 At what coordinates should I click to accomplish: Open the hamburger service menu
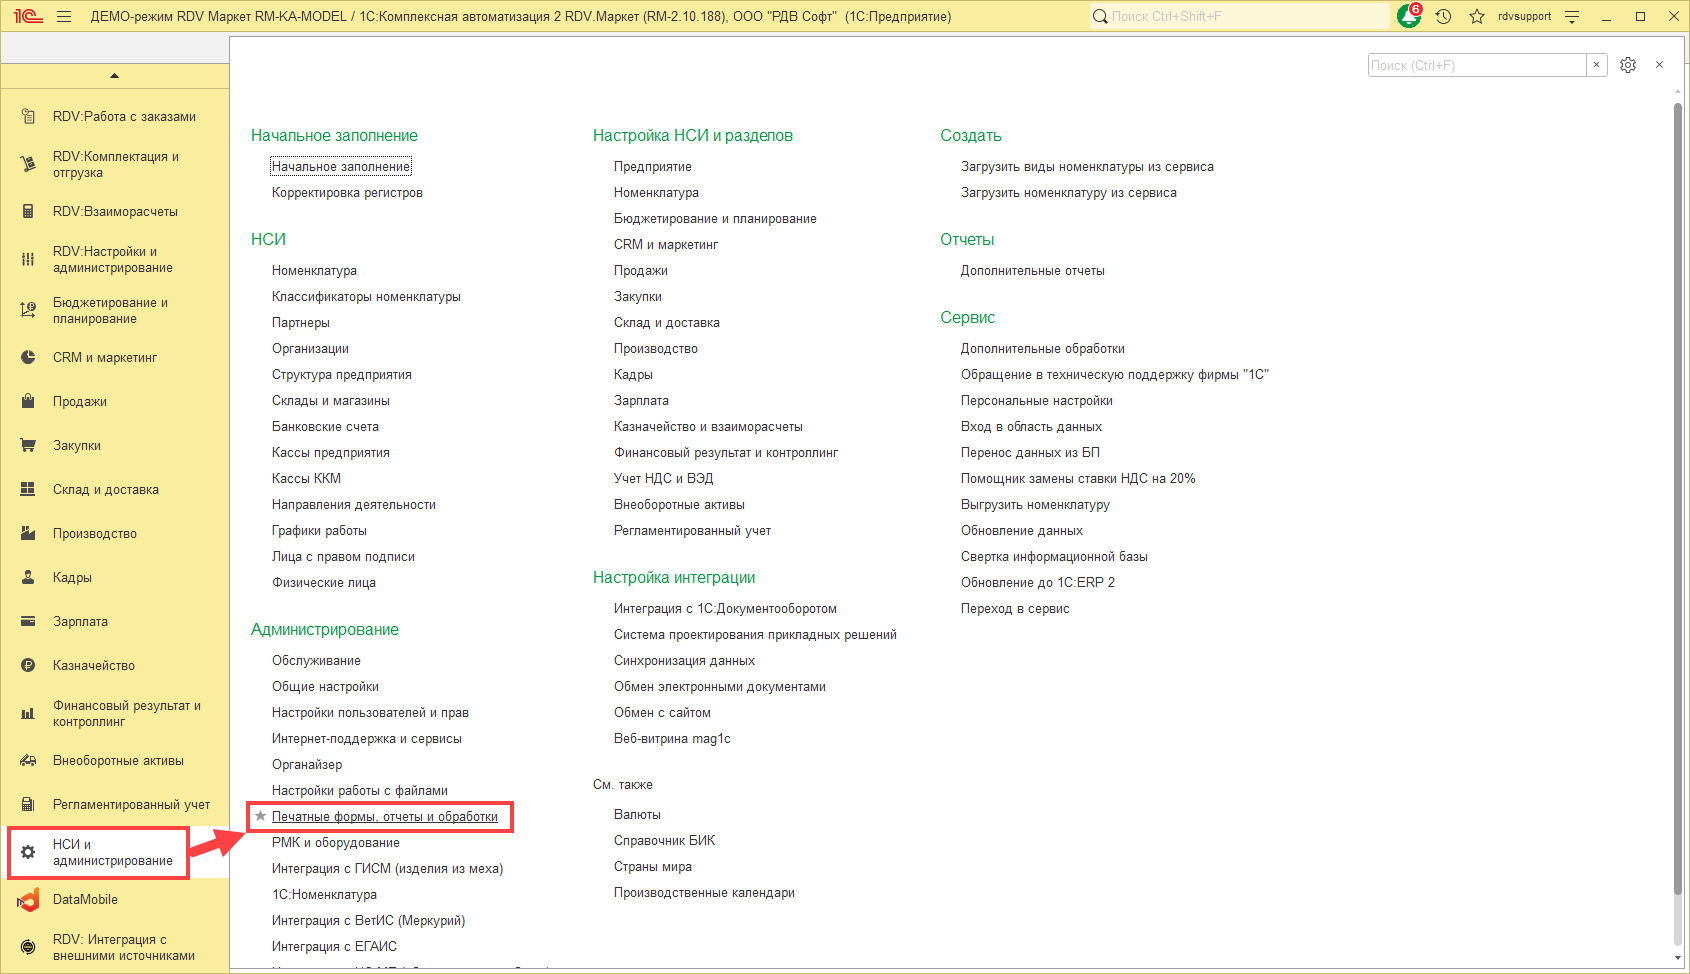pos(64,16)
